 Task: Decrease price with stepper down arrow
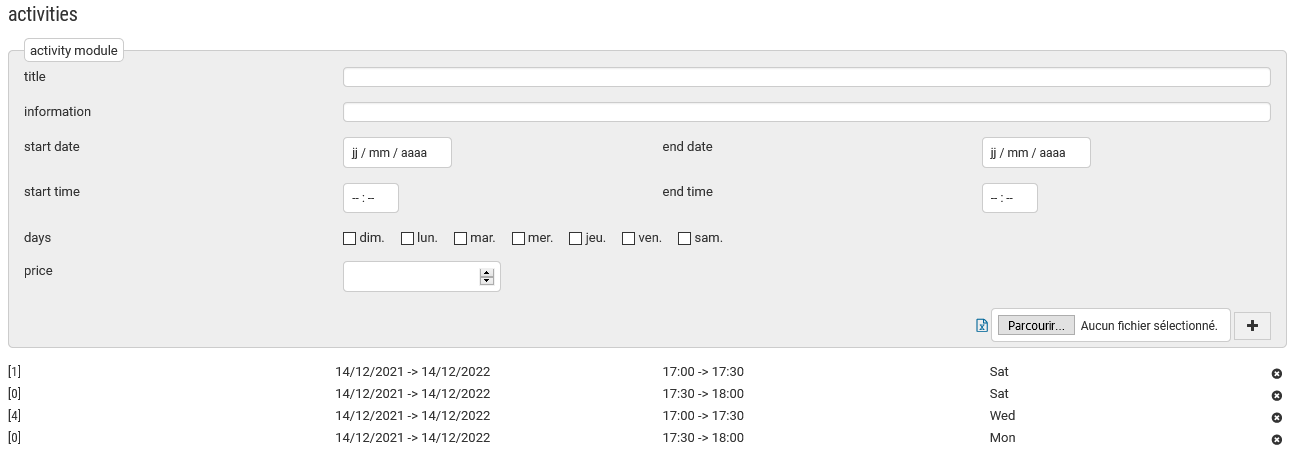point(487,281)
